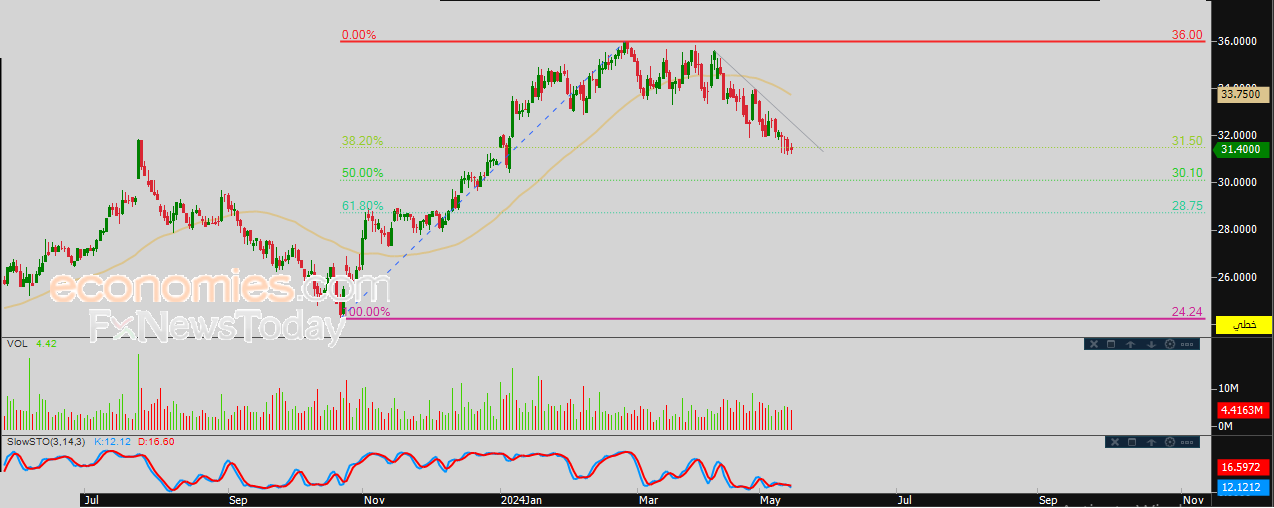1274x508 pixels.
Task: Click the May date axis label
Action: tap(770, 498)
